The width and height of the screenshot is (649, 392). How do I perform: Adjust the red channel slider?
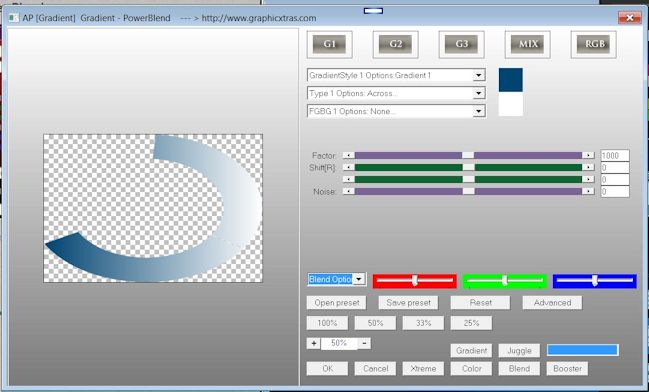pyautogui.click(x=414, y=281)
